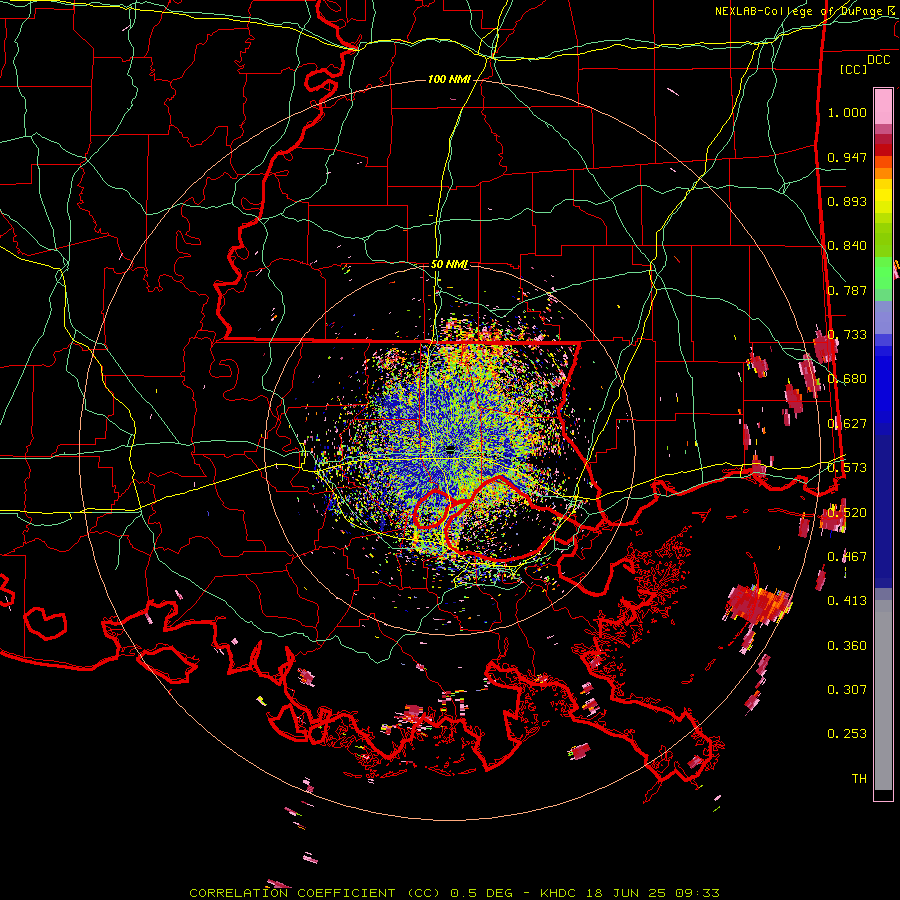Select the 0.413 scale value
This screenshot has height=900, width=900.
[847, 601]
